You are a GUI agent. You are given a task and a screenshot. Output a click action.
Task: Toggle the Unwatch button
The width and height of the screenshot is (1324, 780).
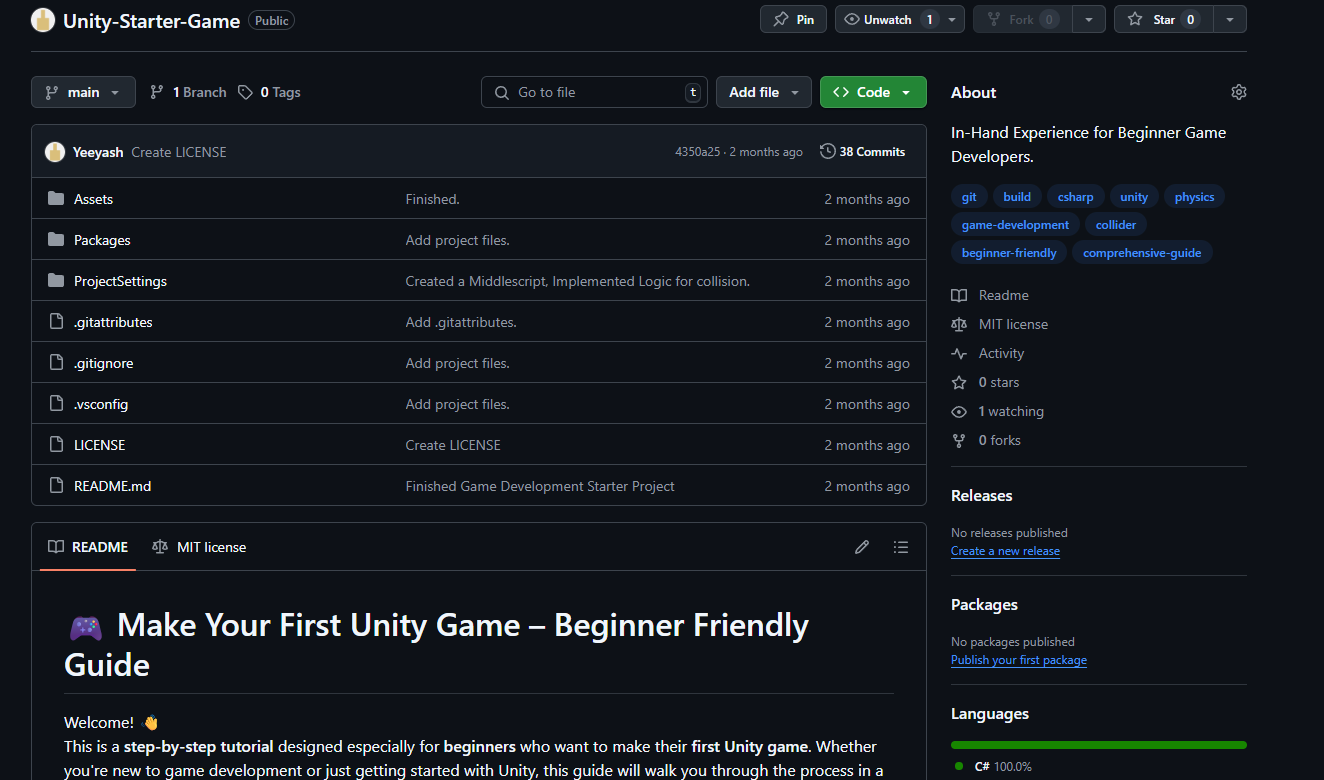tap(887, 19)
